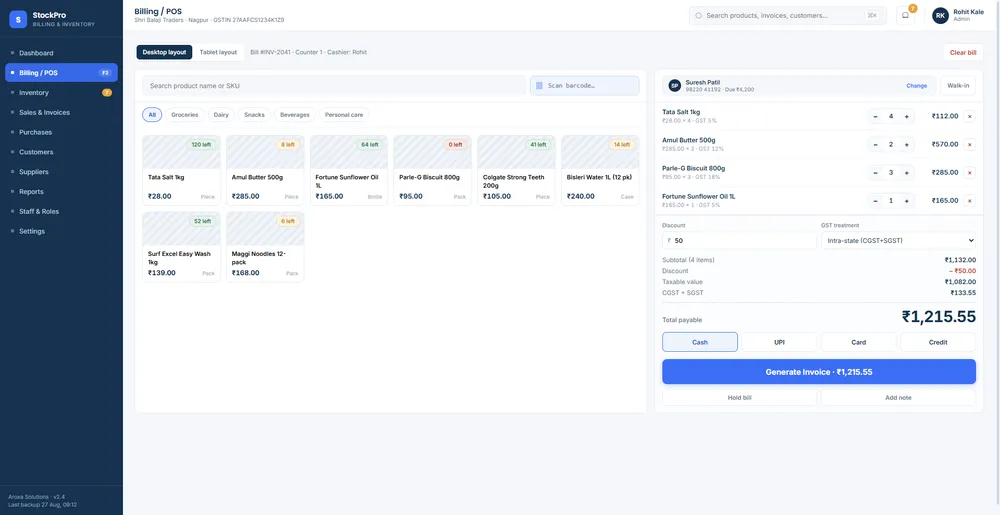Open Customers in sidebar
Screen dimensions: 1000x515
(61, 152)
